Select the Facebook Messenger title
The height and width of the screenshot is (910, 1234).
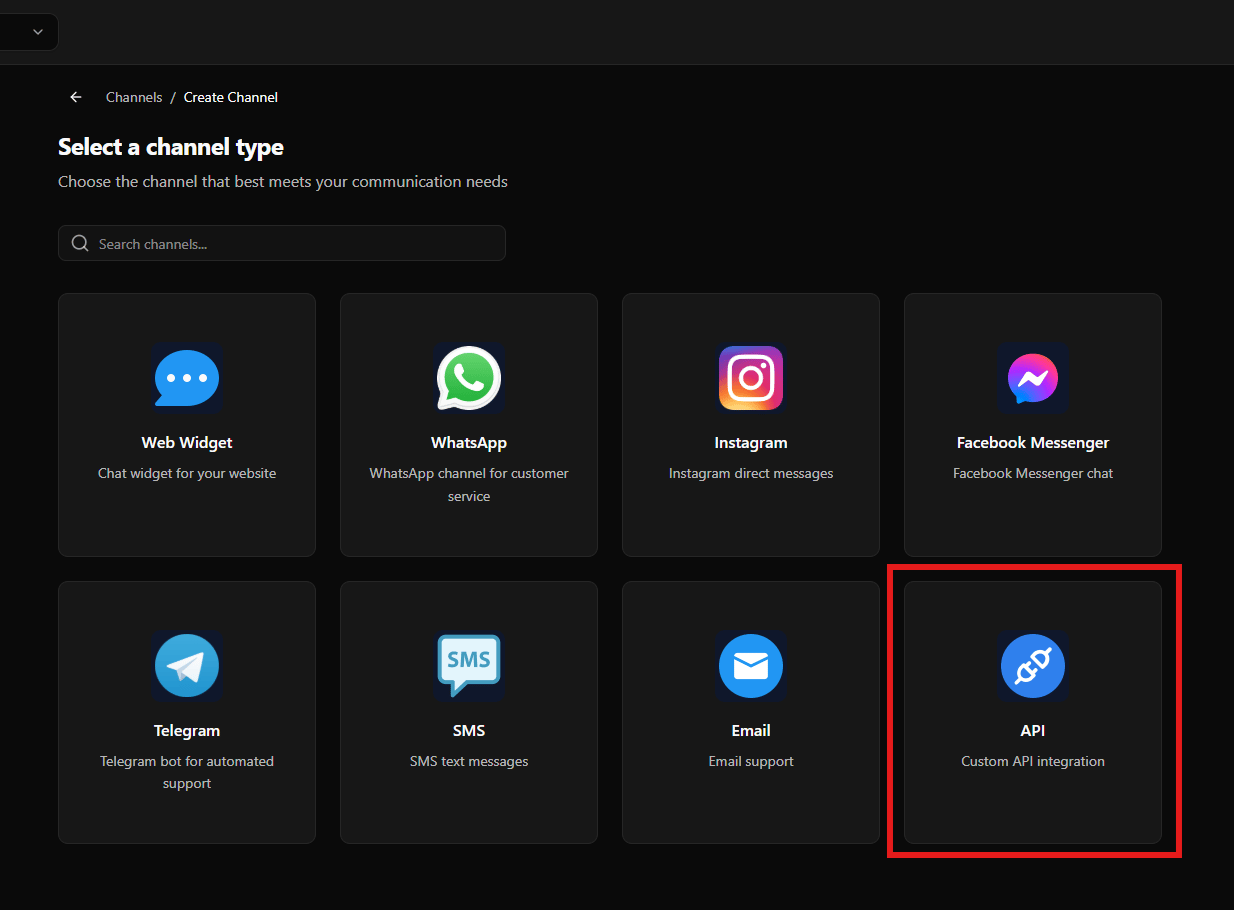pyautogui.click(x=1033, y=443)
